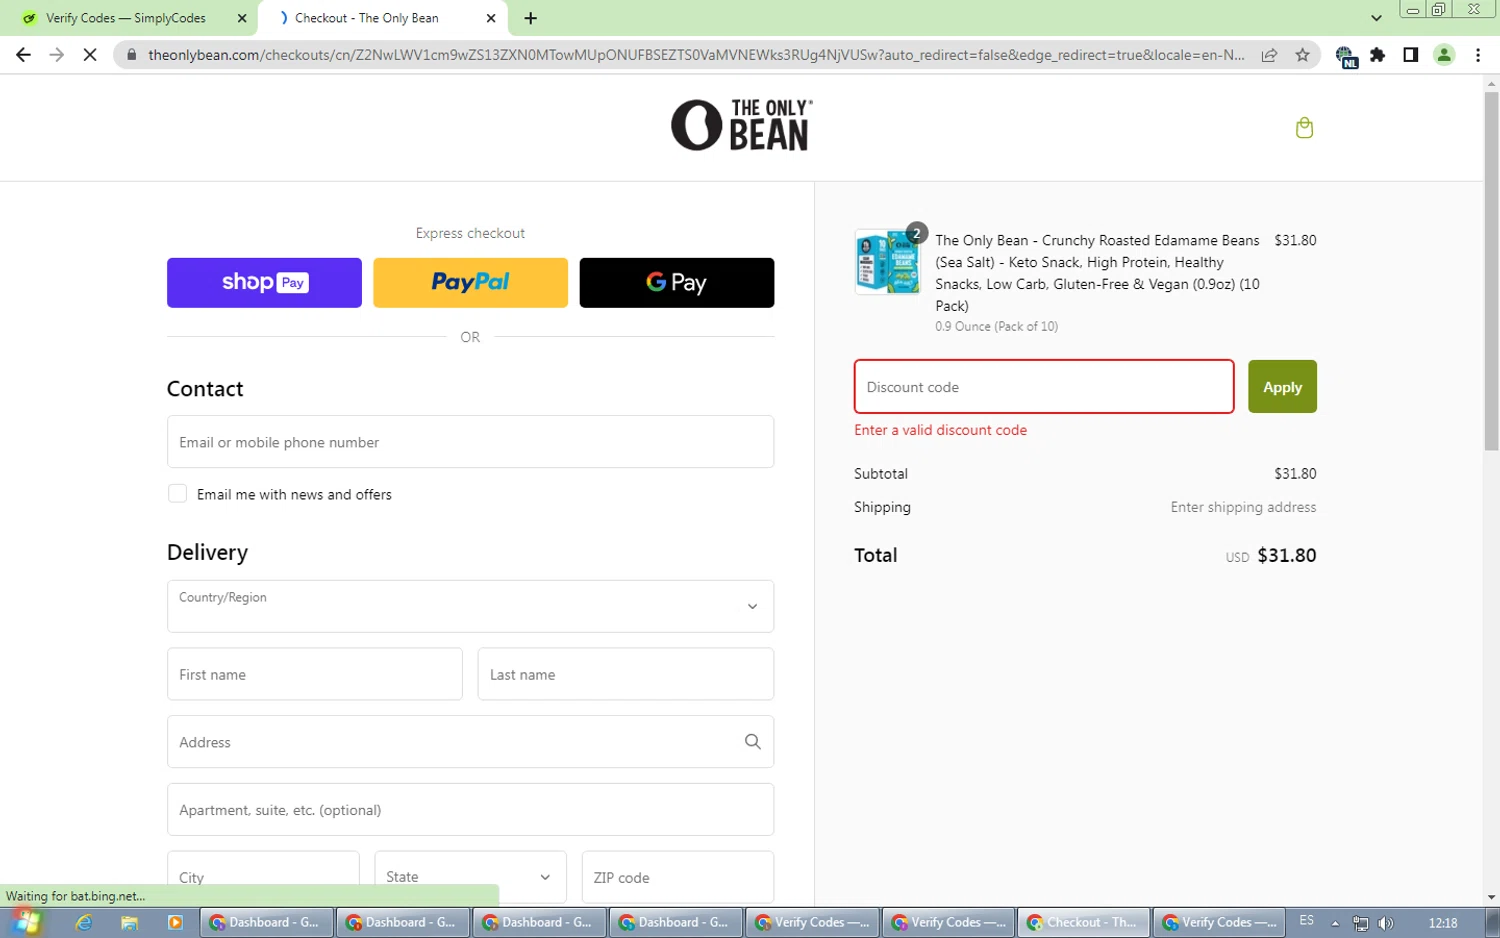Click Apartment, suite, etc. field
The height and width of the screenshot is (938, 1500).
click(x=470, y=810)
